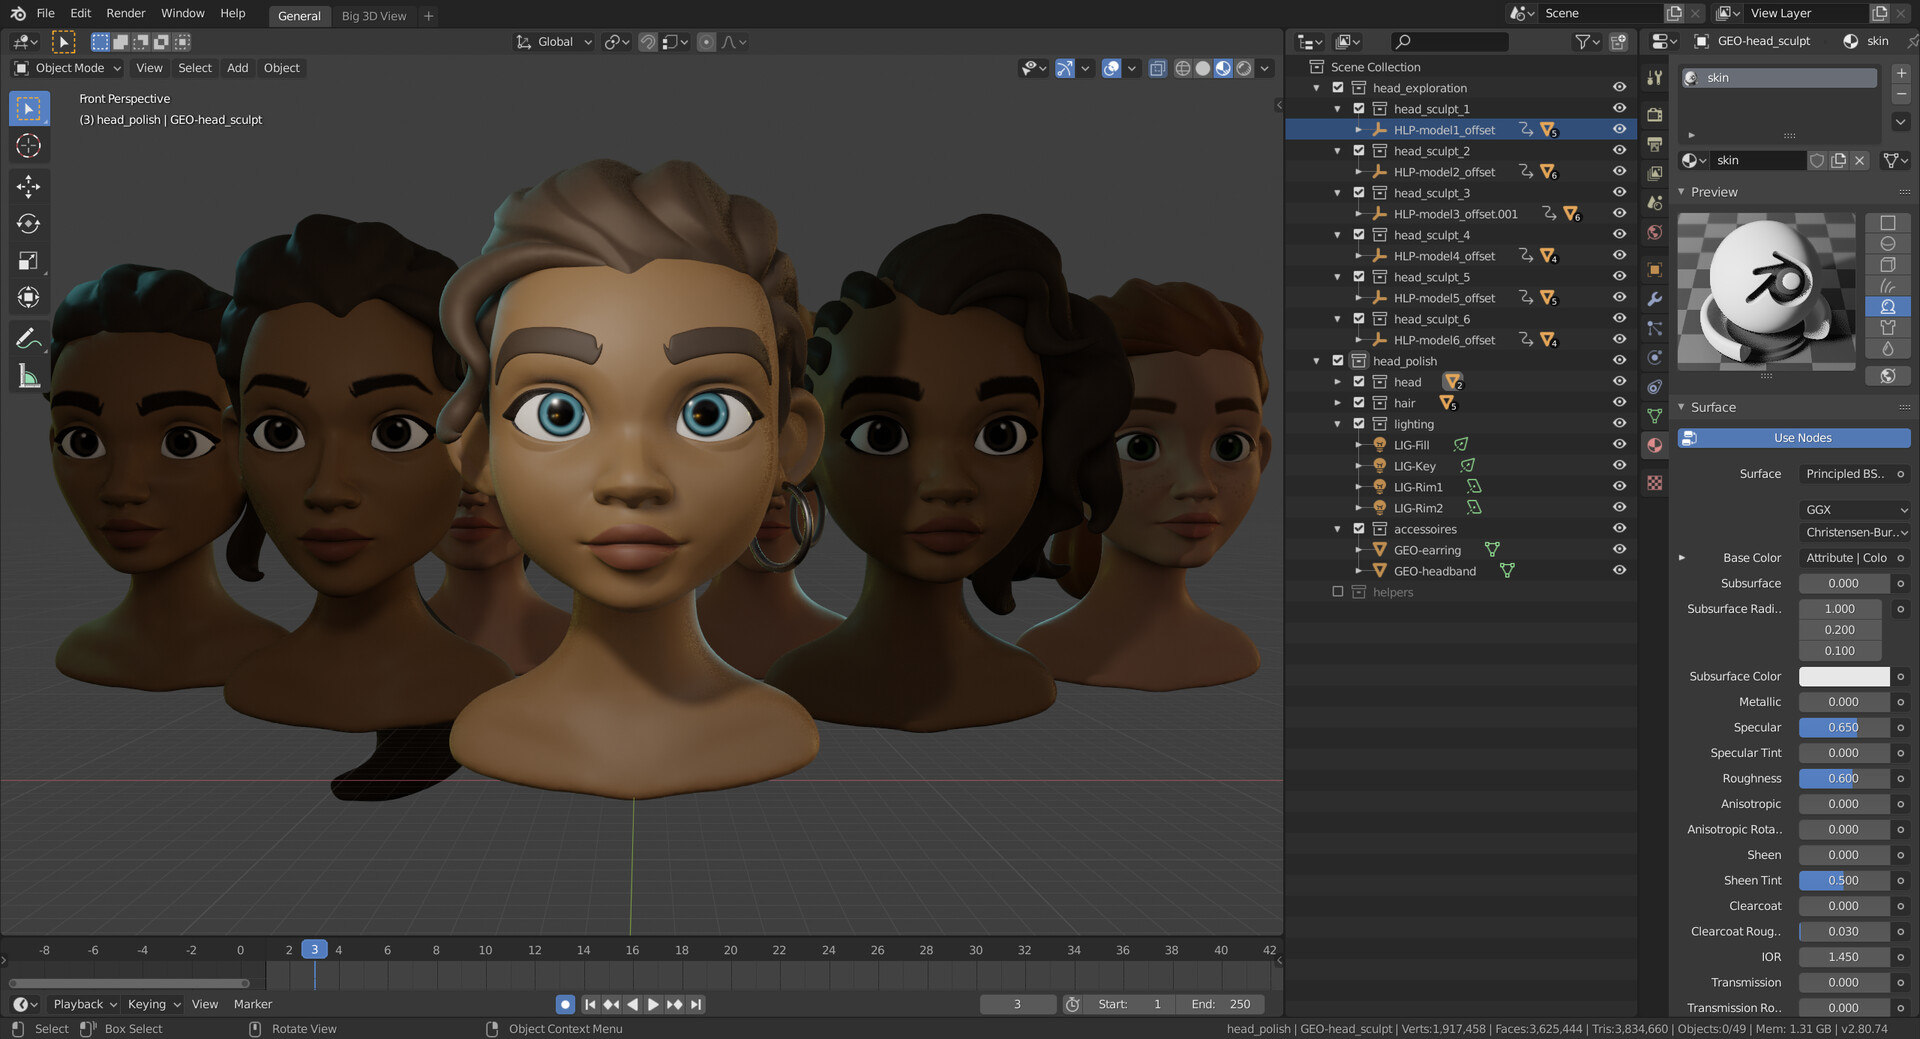Play the animation forward
The height and width of the screenshot is (1039, 1920).
tap(654, 1004)
